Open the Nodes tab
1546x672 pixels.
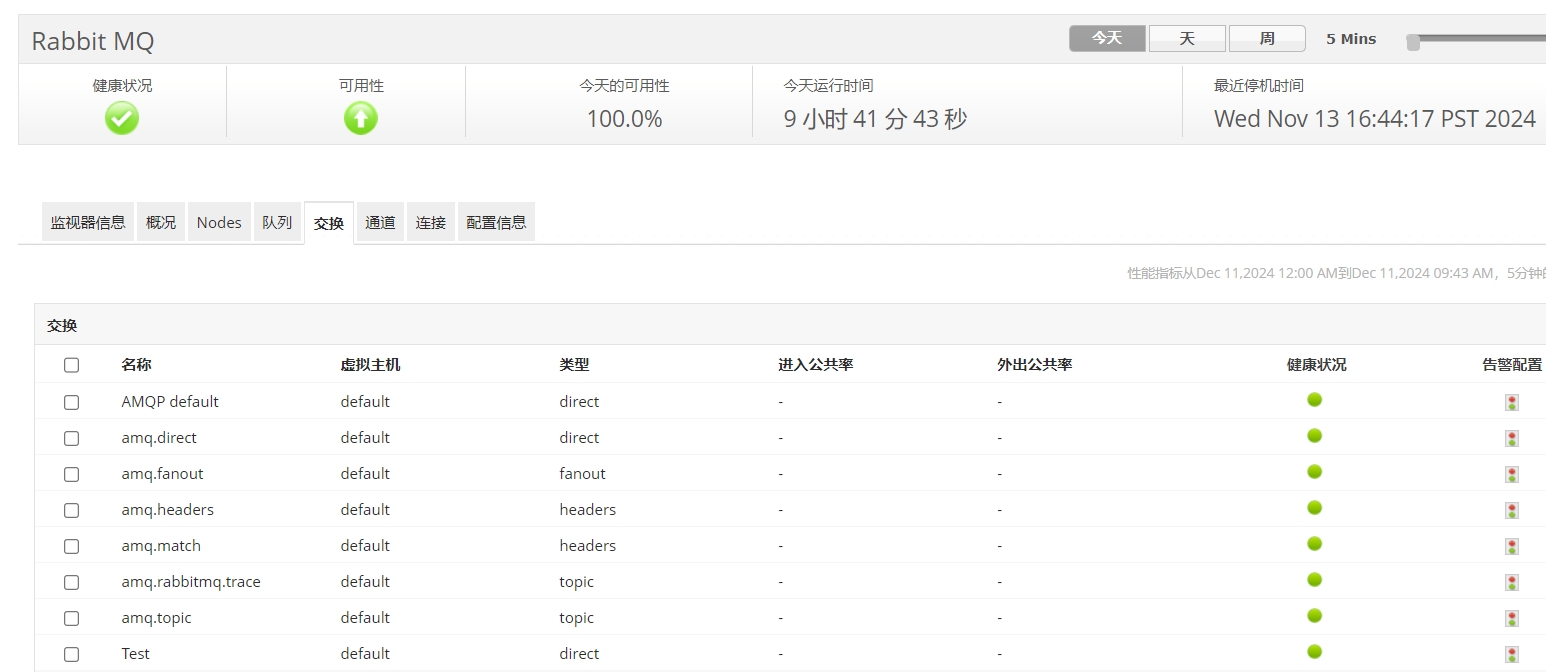click(219, 222)
